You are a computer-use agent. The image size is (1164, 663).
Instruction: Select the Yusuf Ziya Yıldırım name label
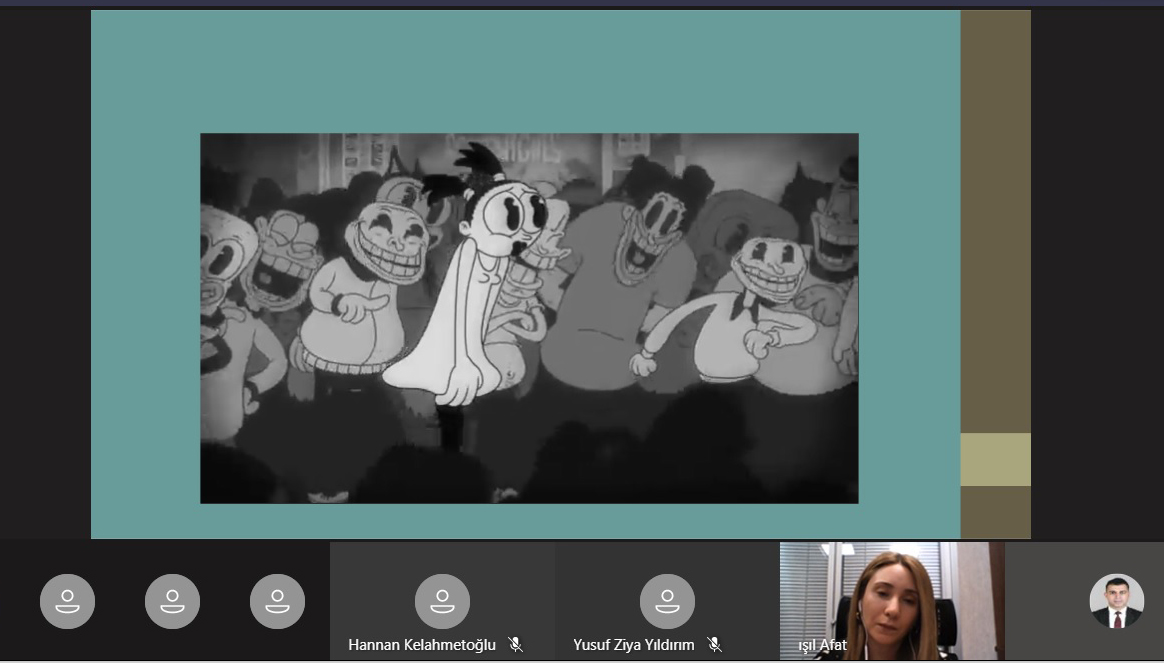pos(633,645)
